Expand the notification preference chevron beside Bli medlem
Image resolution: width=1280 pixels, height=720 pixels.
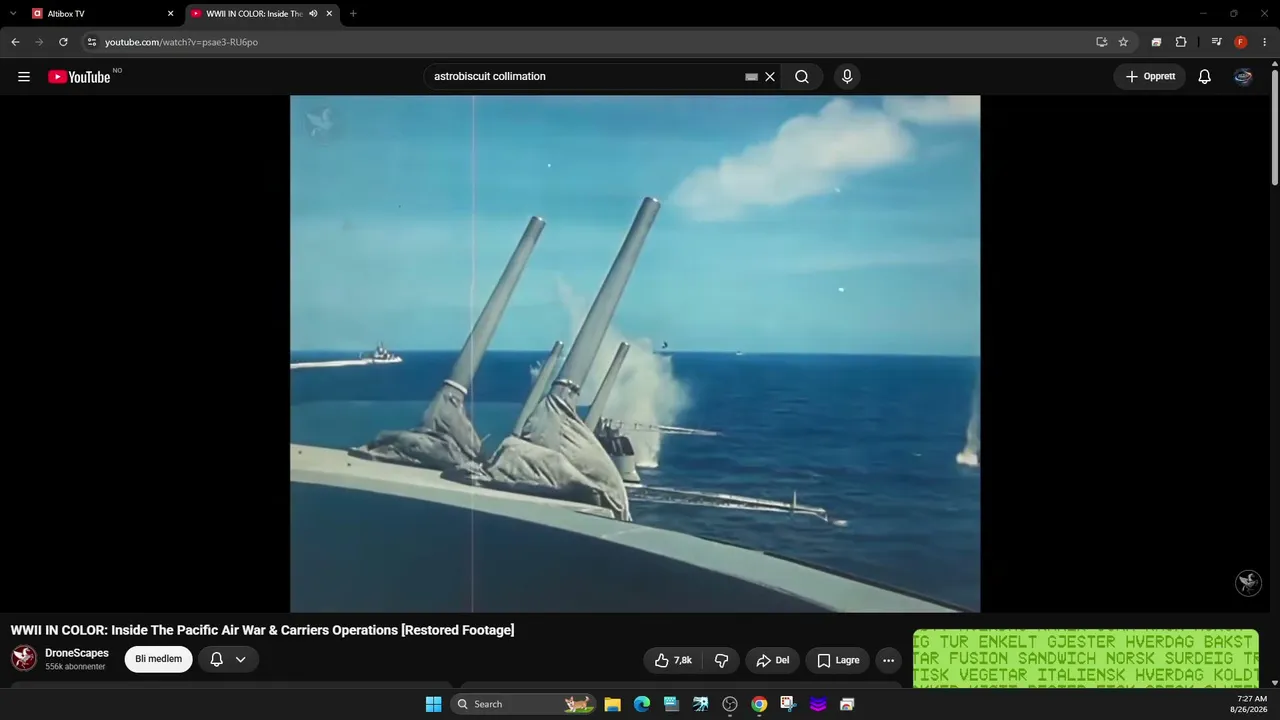tap(240, 660)
